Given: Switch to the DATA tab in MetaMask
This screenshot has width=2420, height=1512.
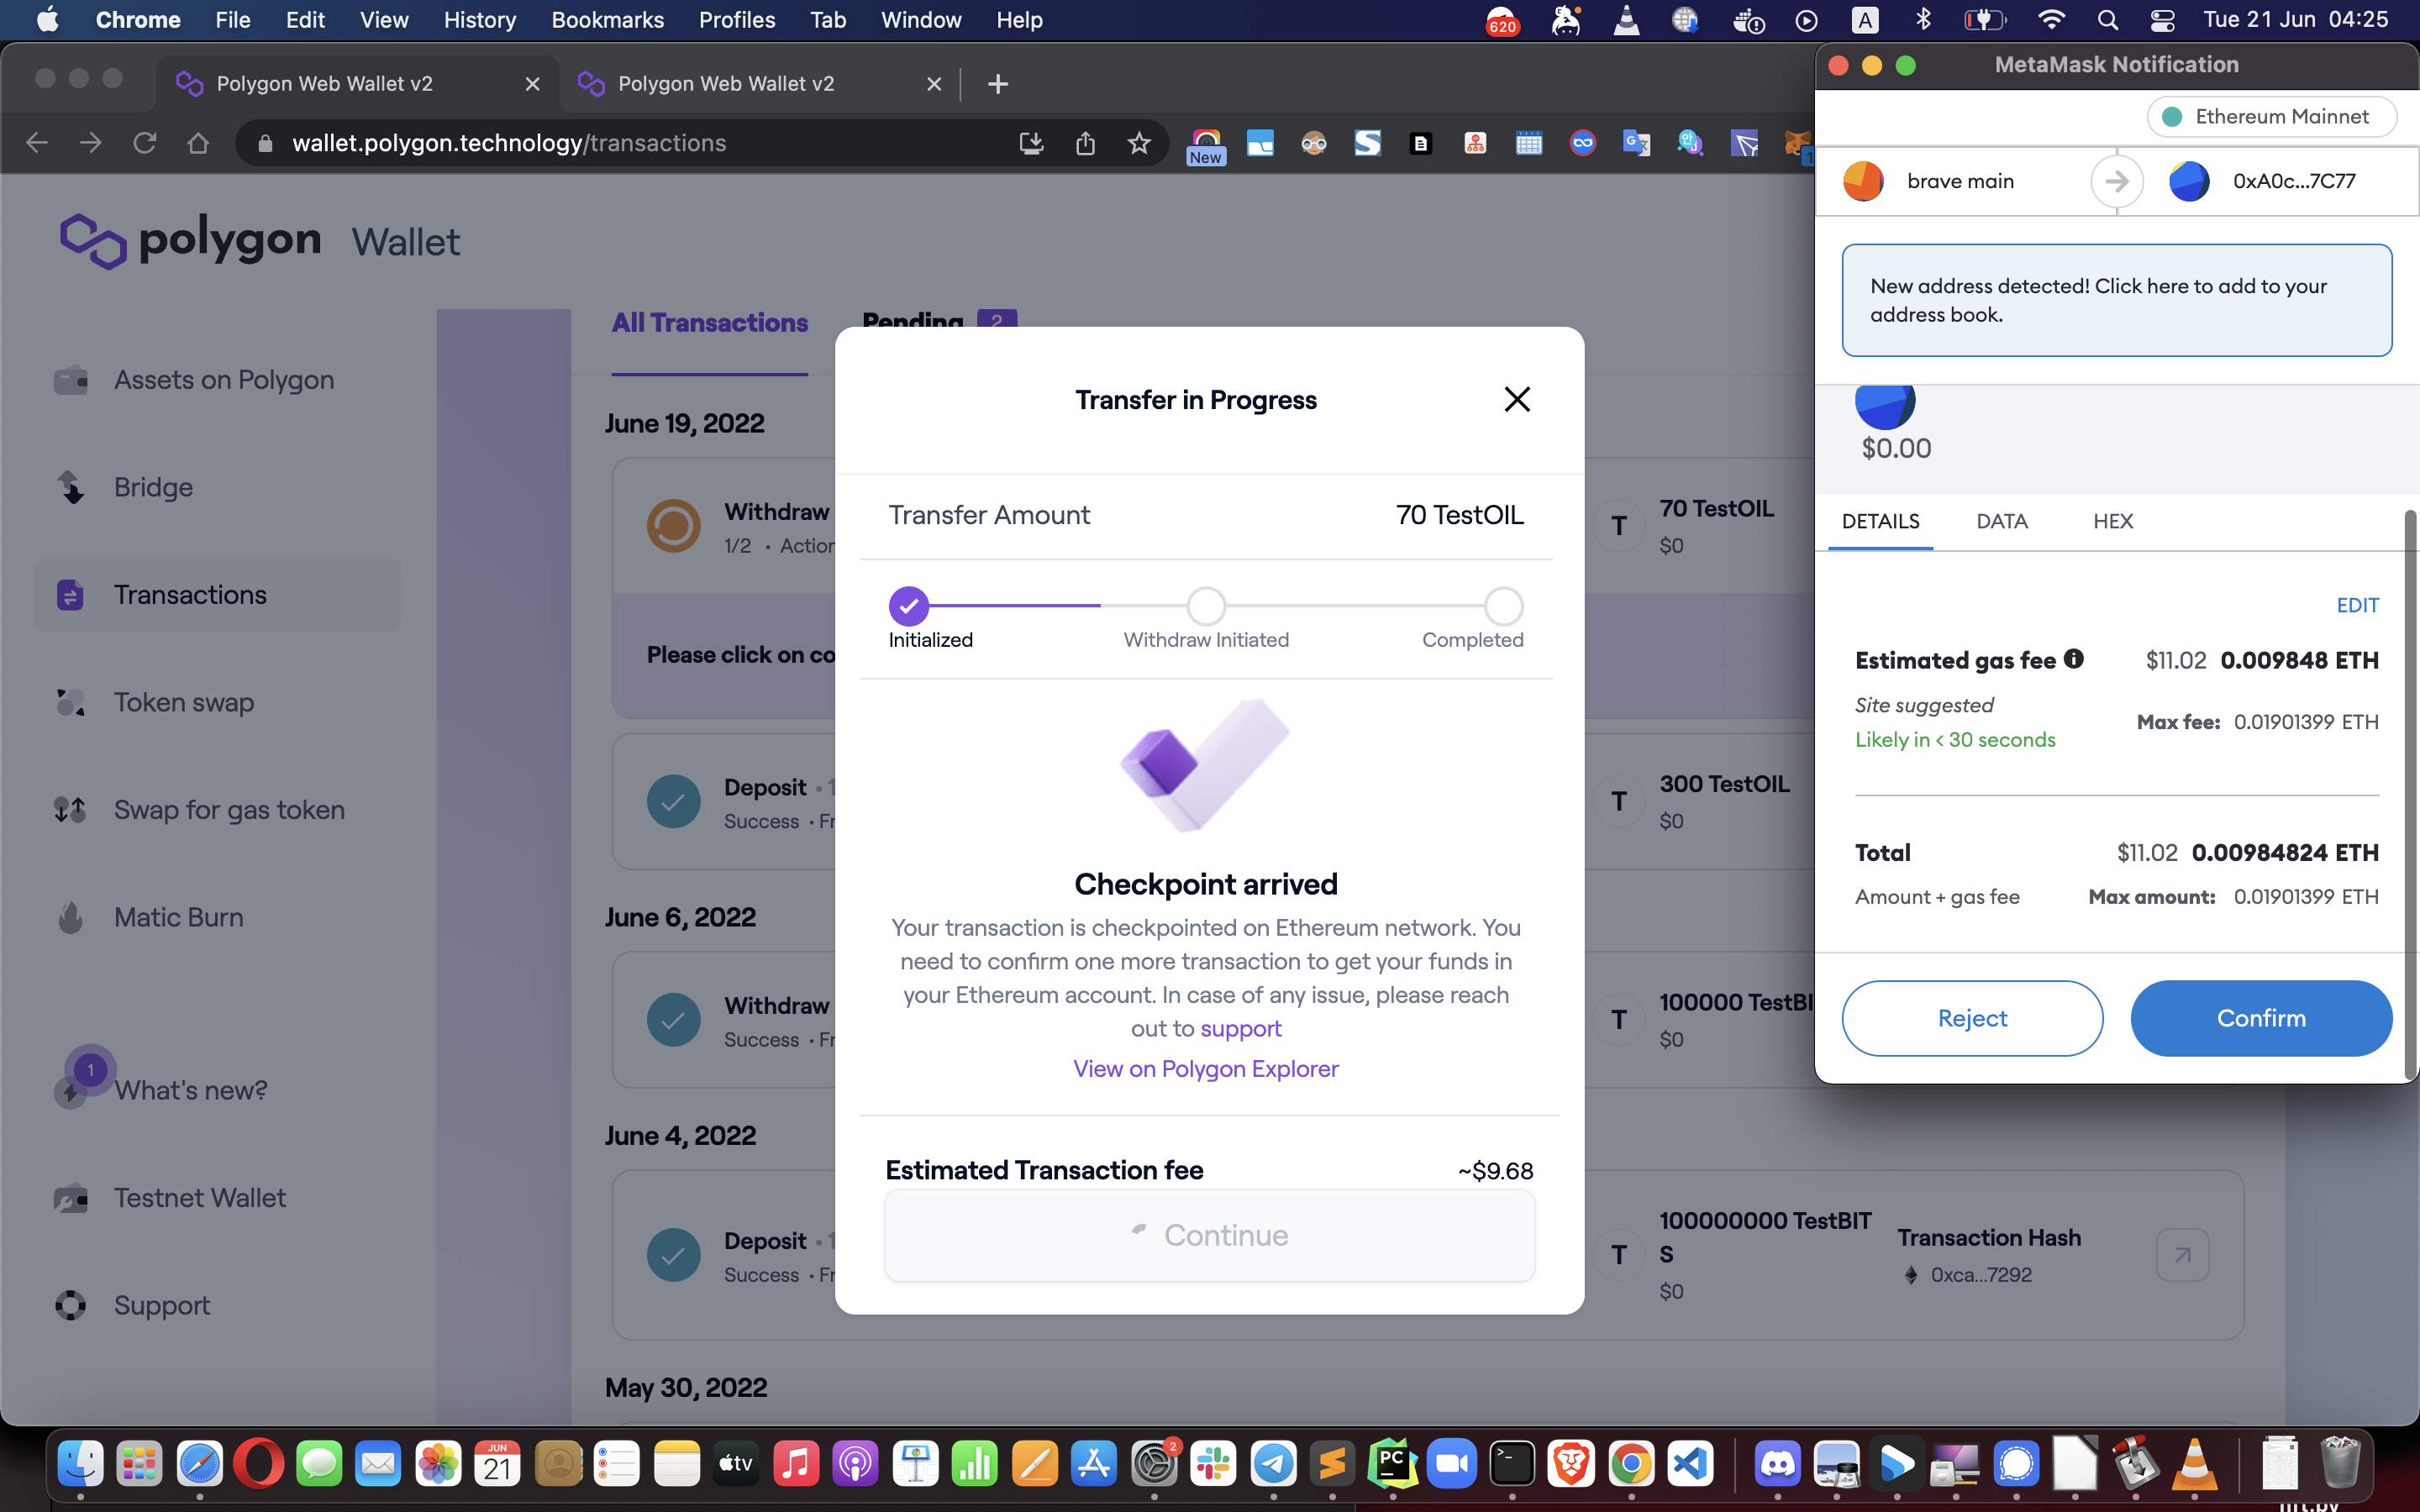Looking at the screenshot, I should point(2001,521).
